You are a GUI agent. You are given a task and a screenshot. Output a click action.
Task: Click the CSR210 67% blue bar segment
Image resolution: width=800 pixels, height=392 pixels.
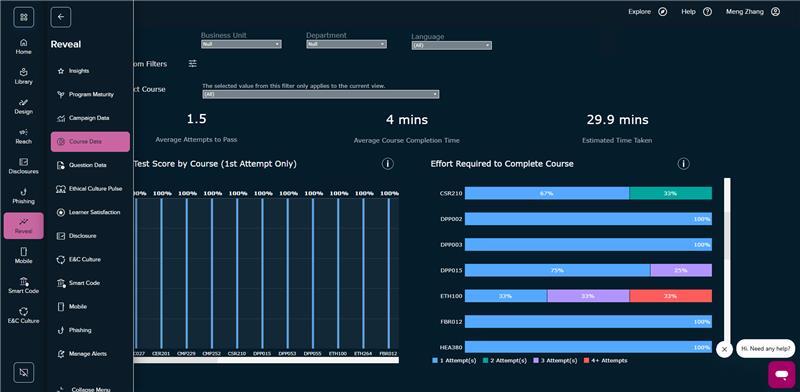[x=547, y=193]
